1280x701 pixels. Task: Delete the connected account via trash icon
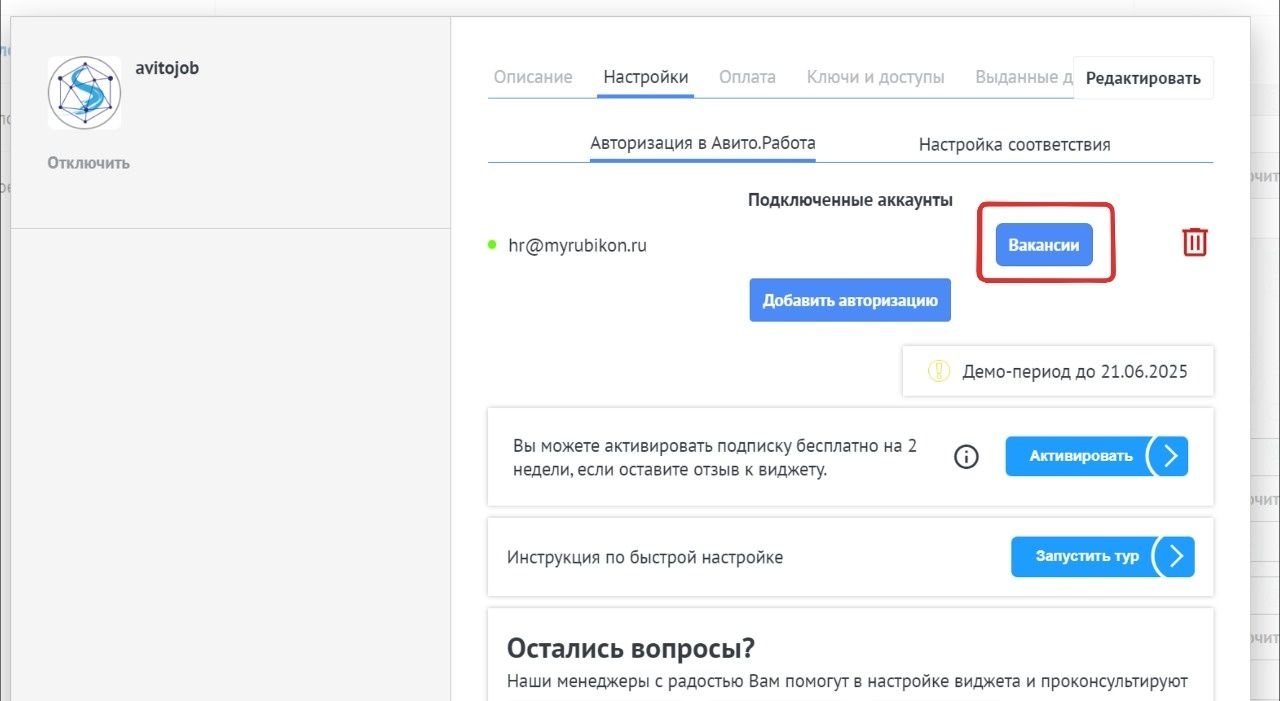pos(1194,242)
